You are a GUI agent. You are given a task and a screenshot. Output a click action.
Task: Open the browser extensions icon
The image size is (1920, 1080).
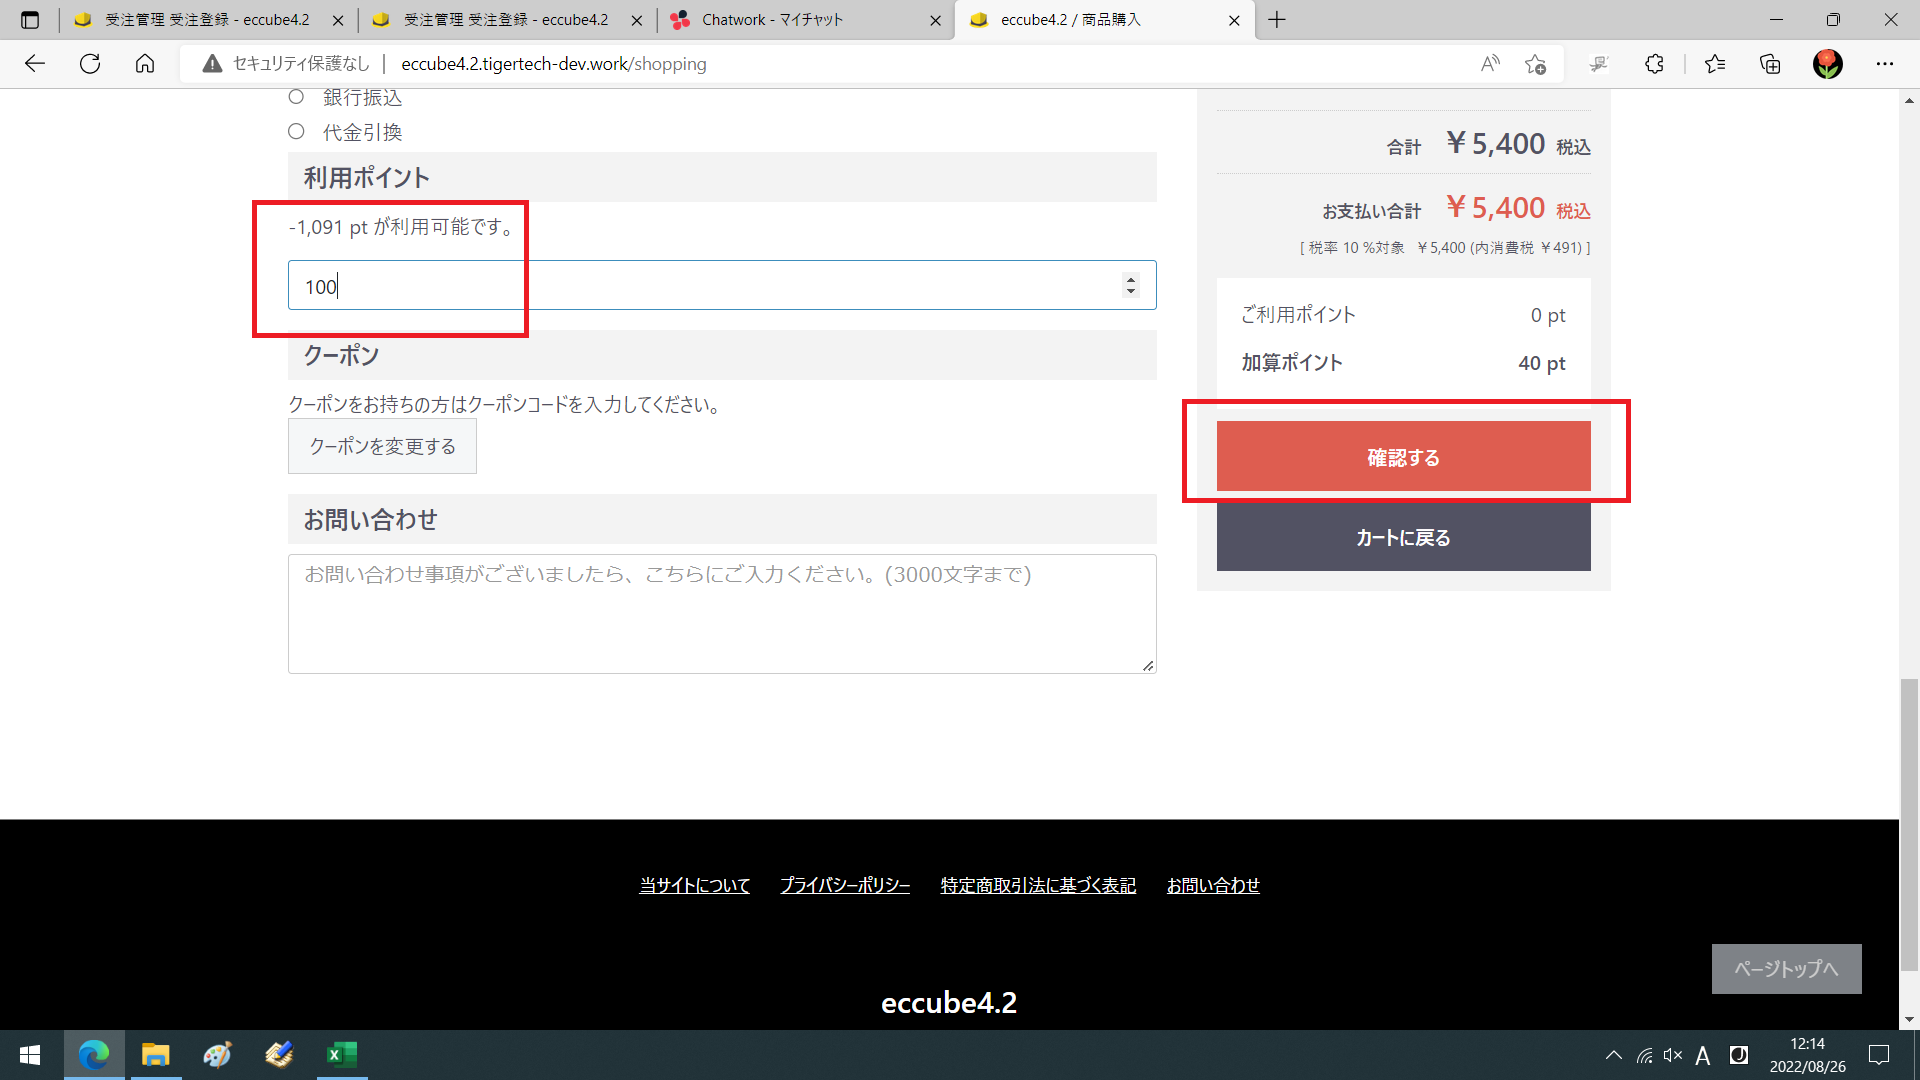[x=1654, y=63]
